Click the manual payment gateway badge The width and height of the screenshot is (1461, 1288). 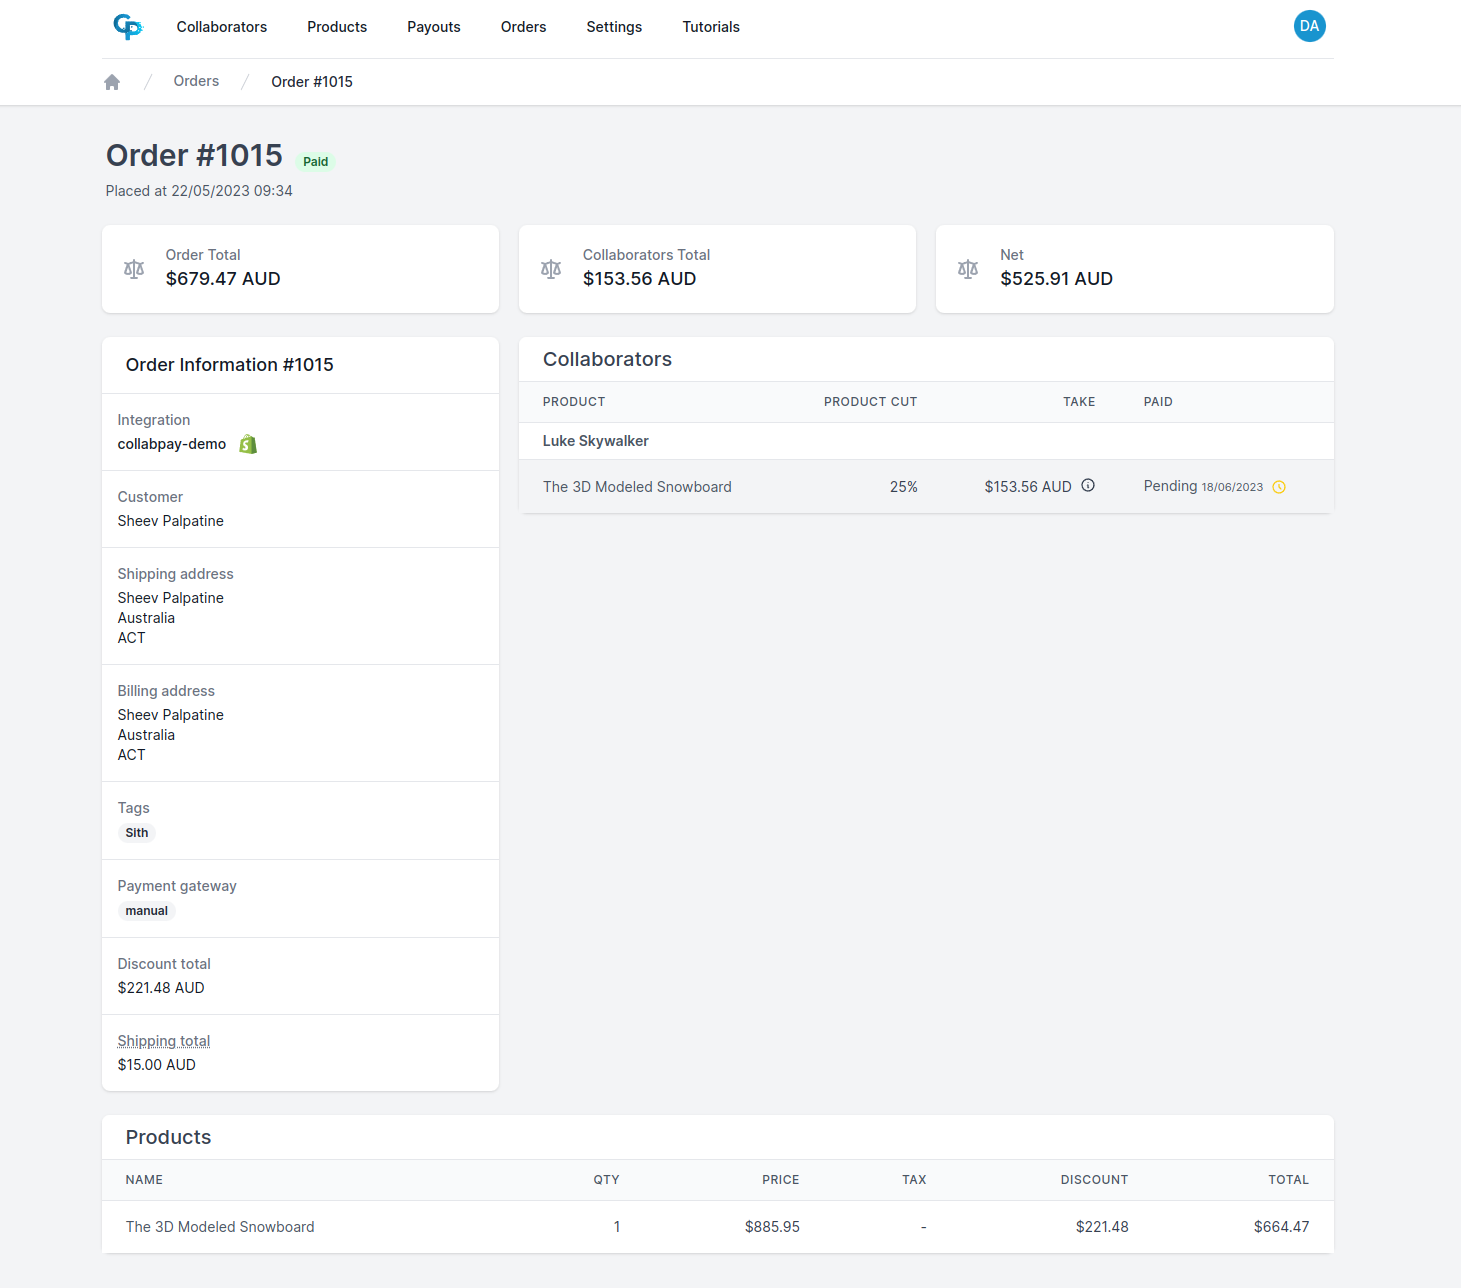tap(146, 910)
